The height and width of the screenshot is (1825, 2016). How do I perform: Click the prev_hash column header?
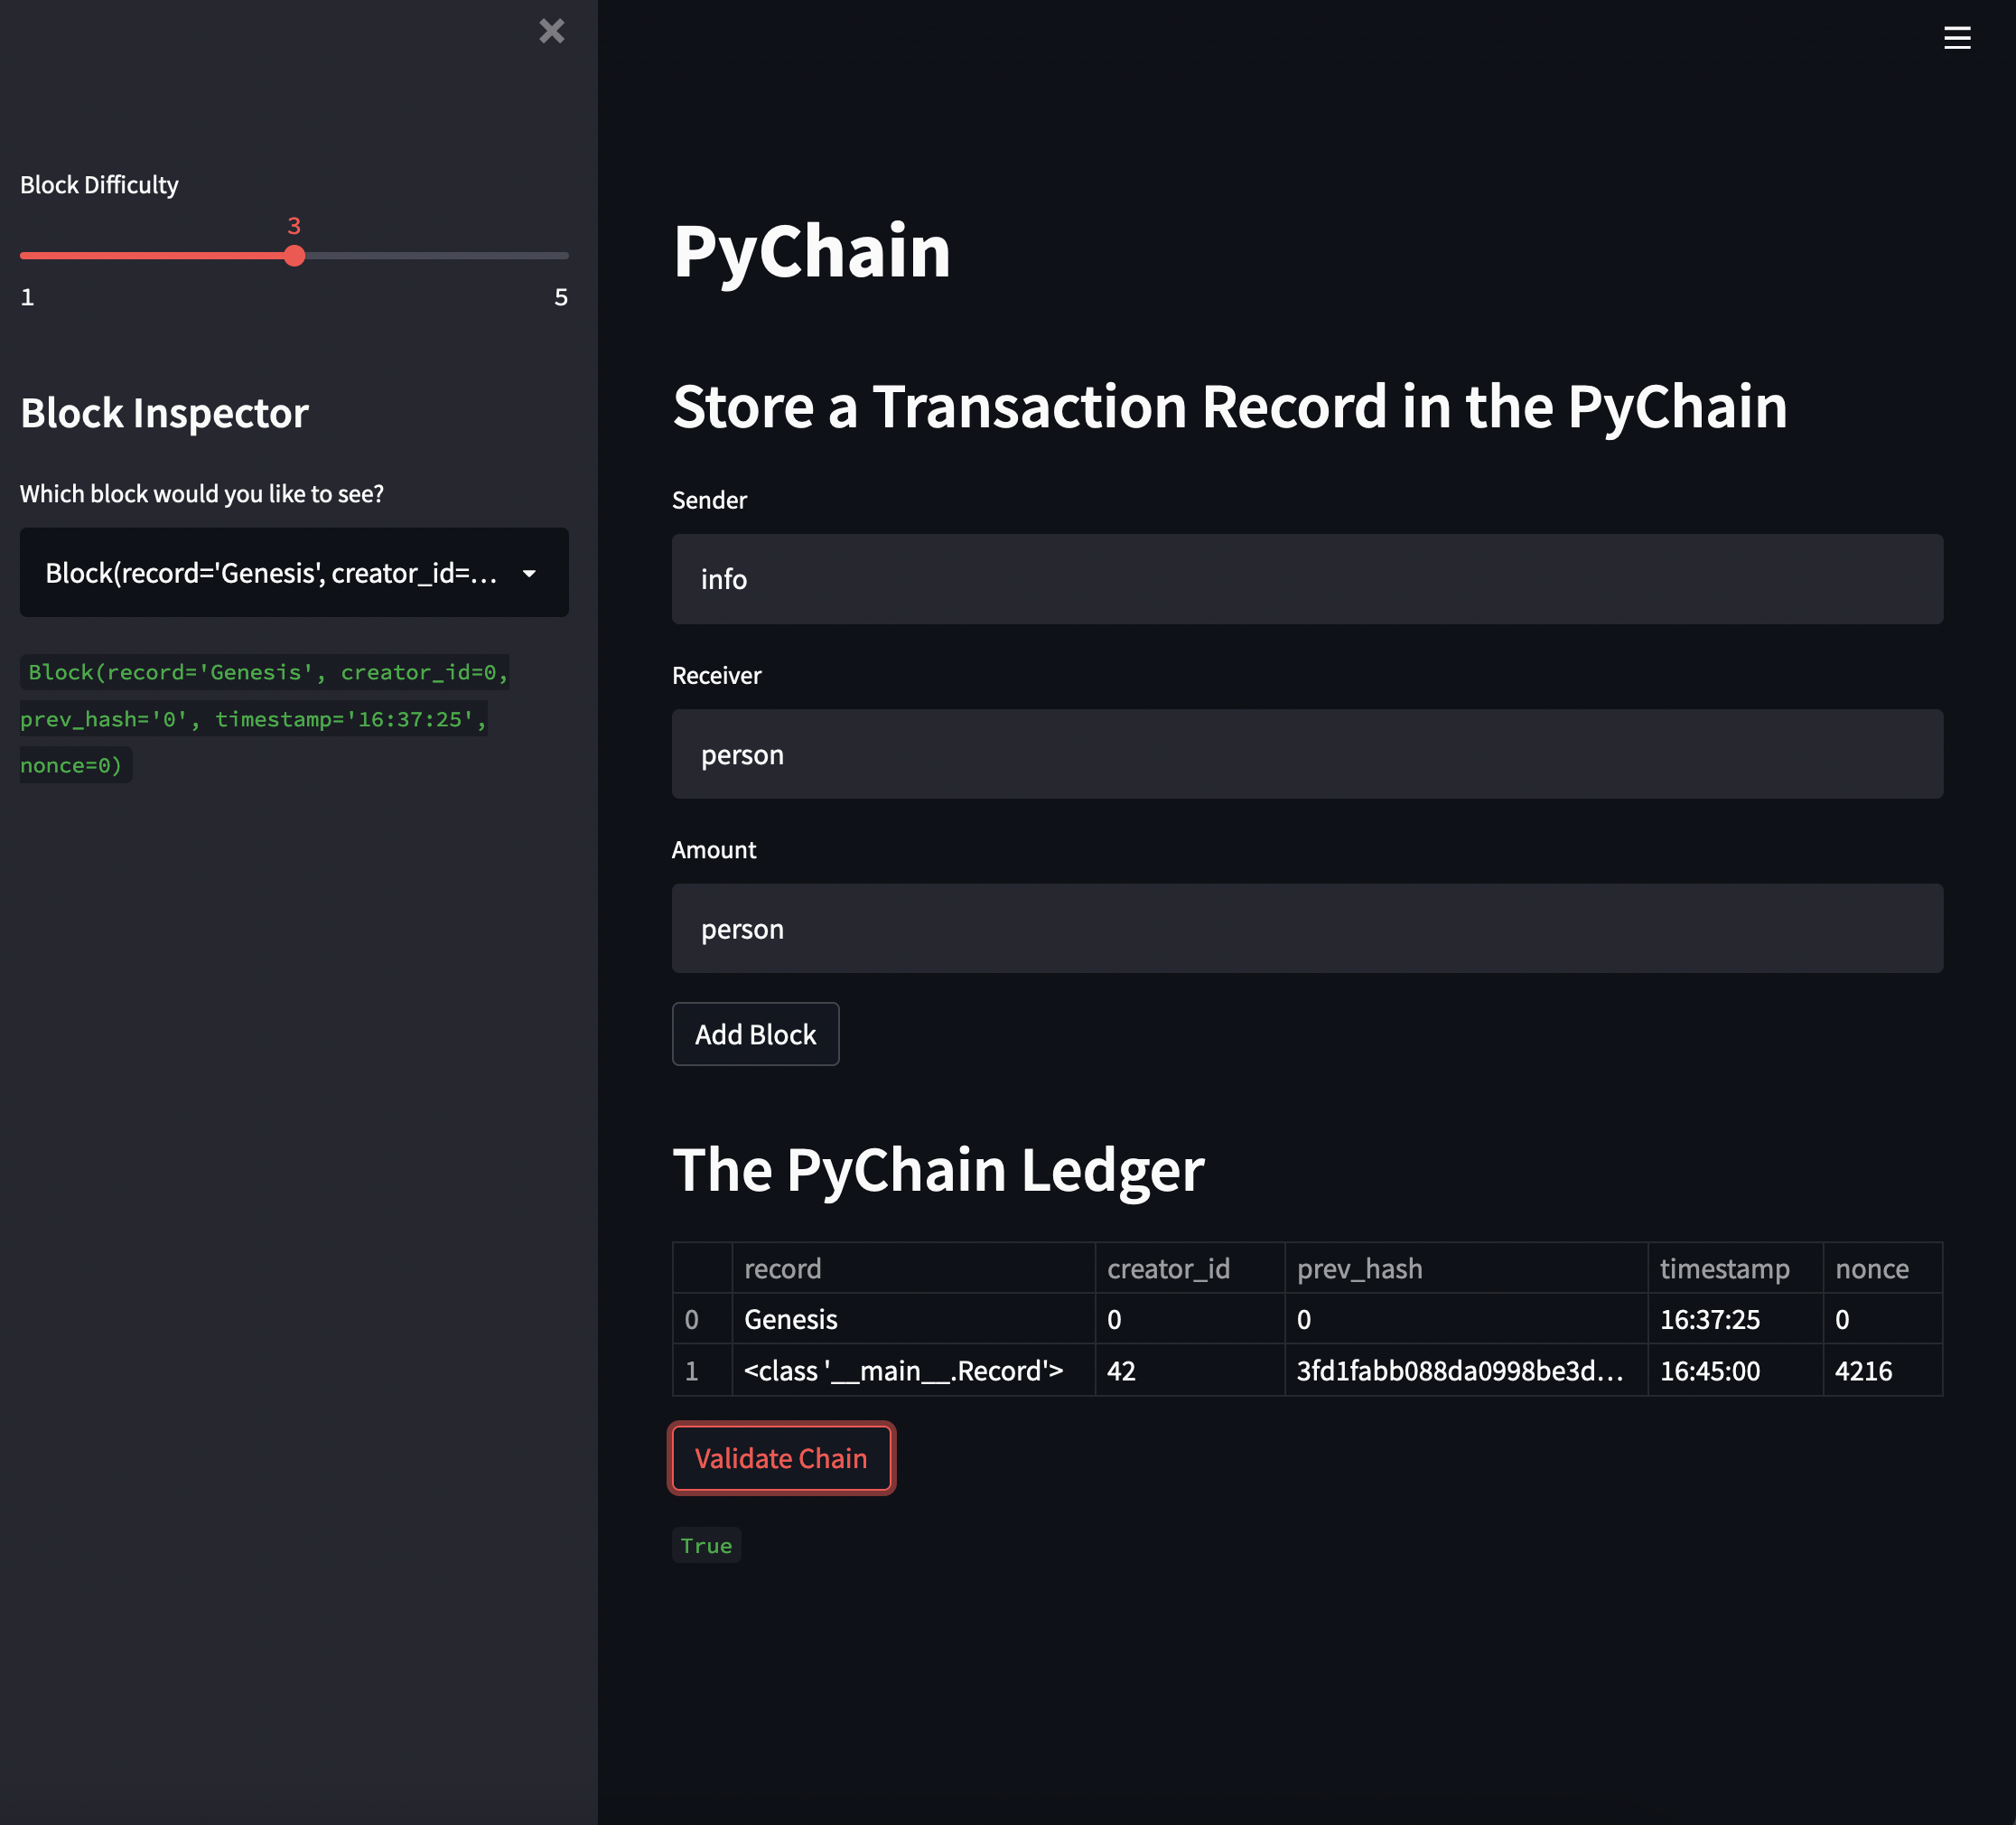[1466, 1268]
